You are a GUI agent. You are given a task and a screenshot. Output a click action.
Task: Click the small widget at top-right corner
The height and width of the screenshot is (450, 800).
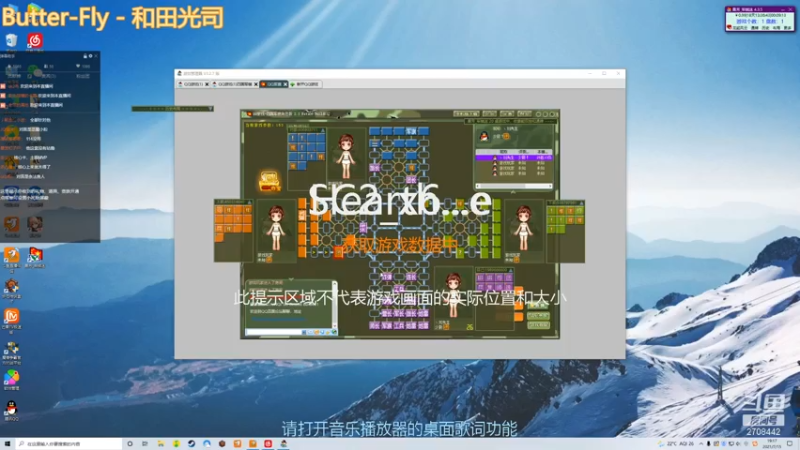760,19
